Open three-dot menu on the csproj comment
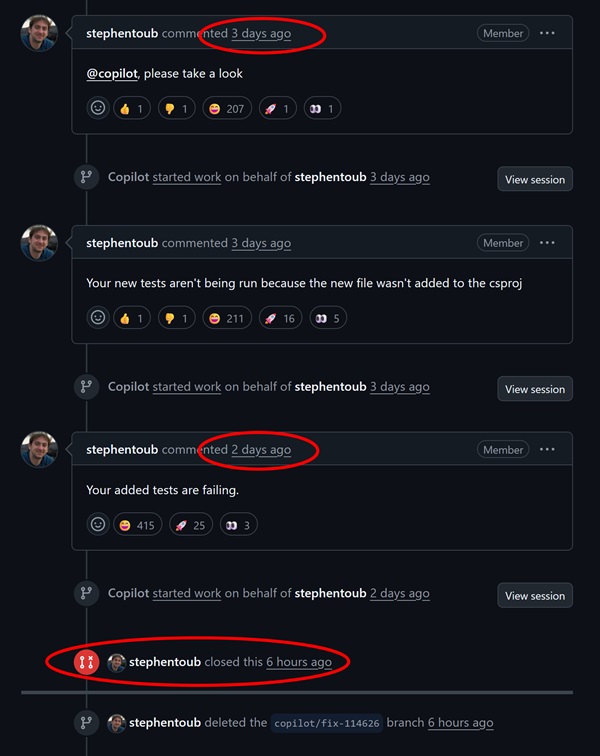600x756 pixels. [547, 243]
